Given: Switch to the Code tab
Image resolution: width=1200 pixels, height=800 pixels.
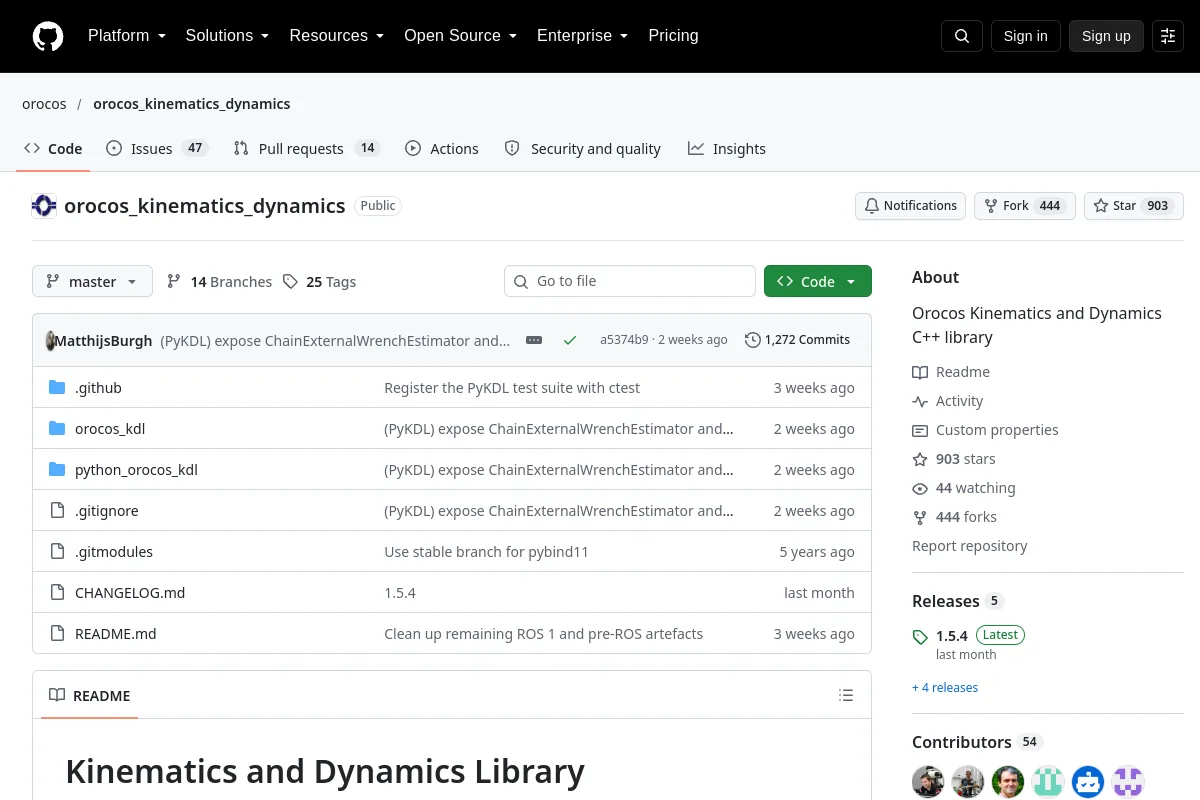Looking at the screenshot, I should point(53,149).
